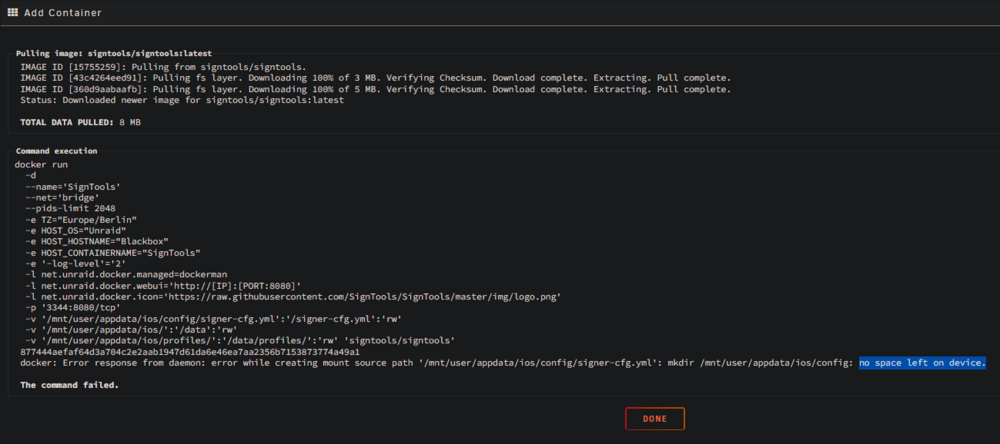Screen dimensions: 1000x444
Task: Click the HOST_CONTAINERNAME="SignTools" line
Action: click(x=113, y=253)
